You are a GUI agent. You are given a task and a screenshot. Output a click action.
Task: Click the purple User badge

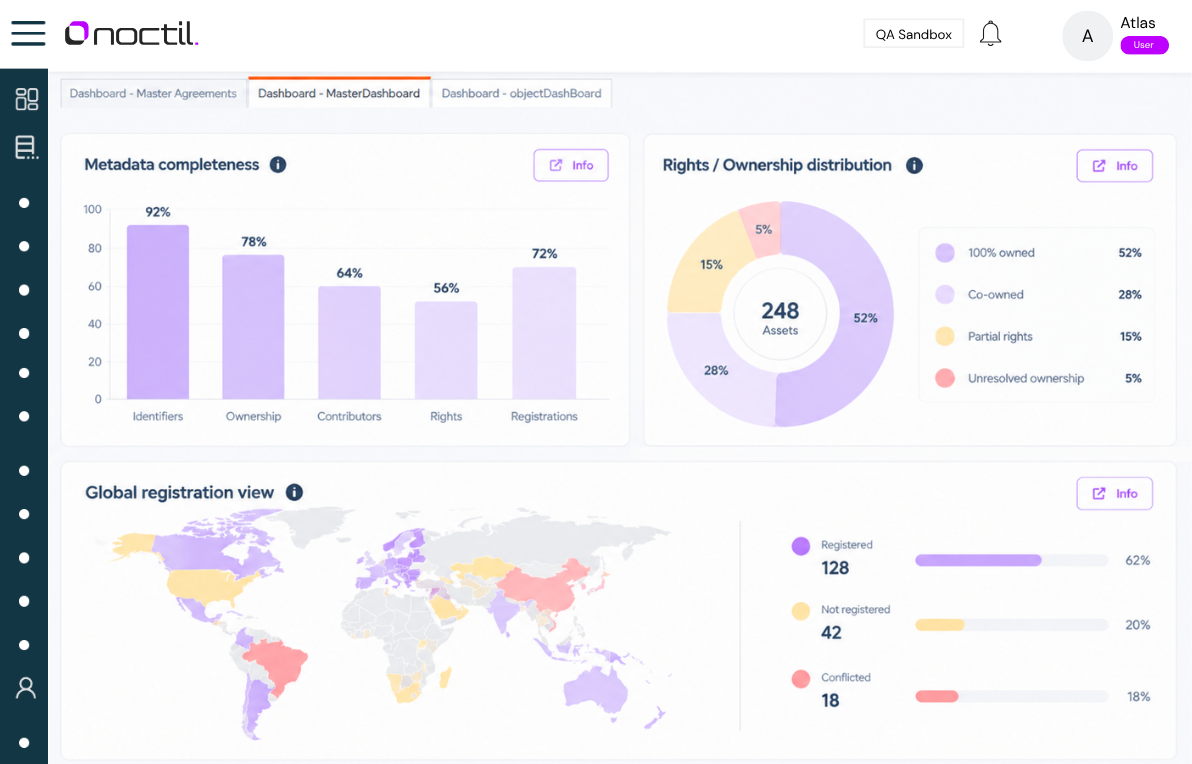(x=1144, y=45)
